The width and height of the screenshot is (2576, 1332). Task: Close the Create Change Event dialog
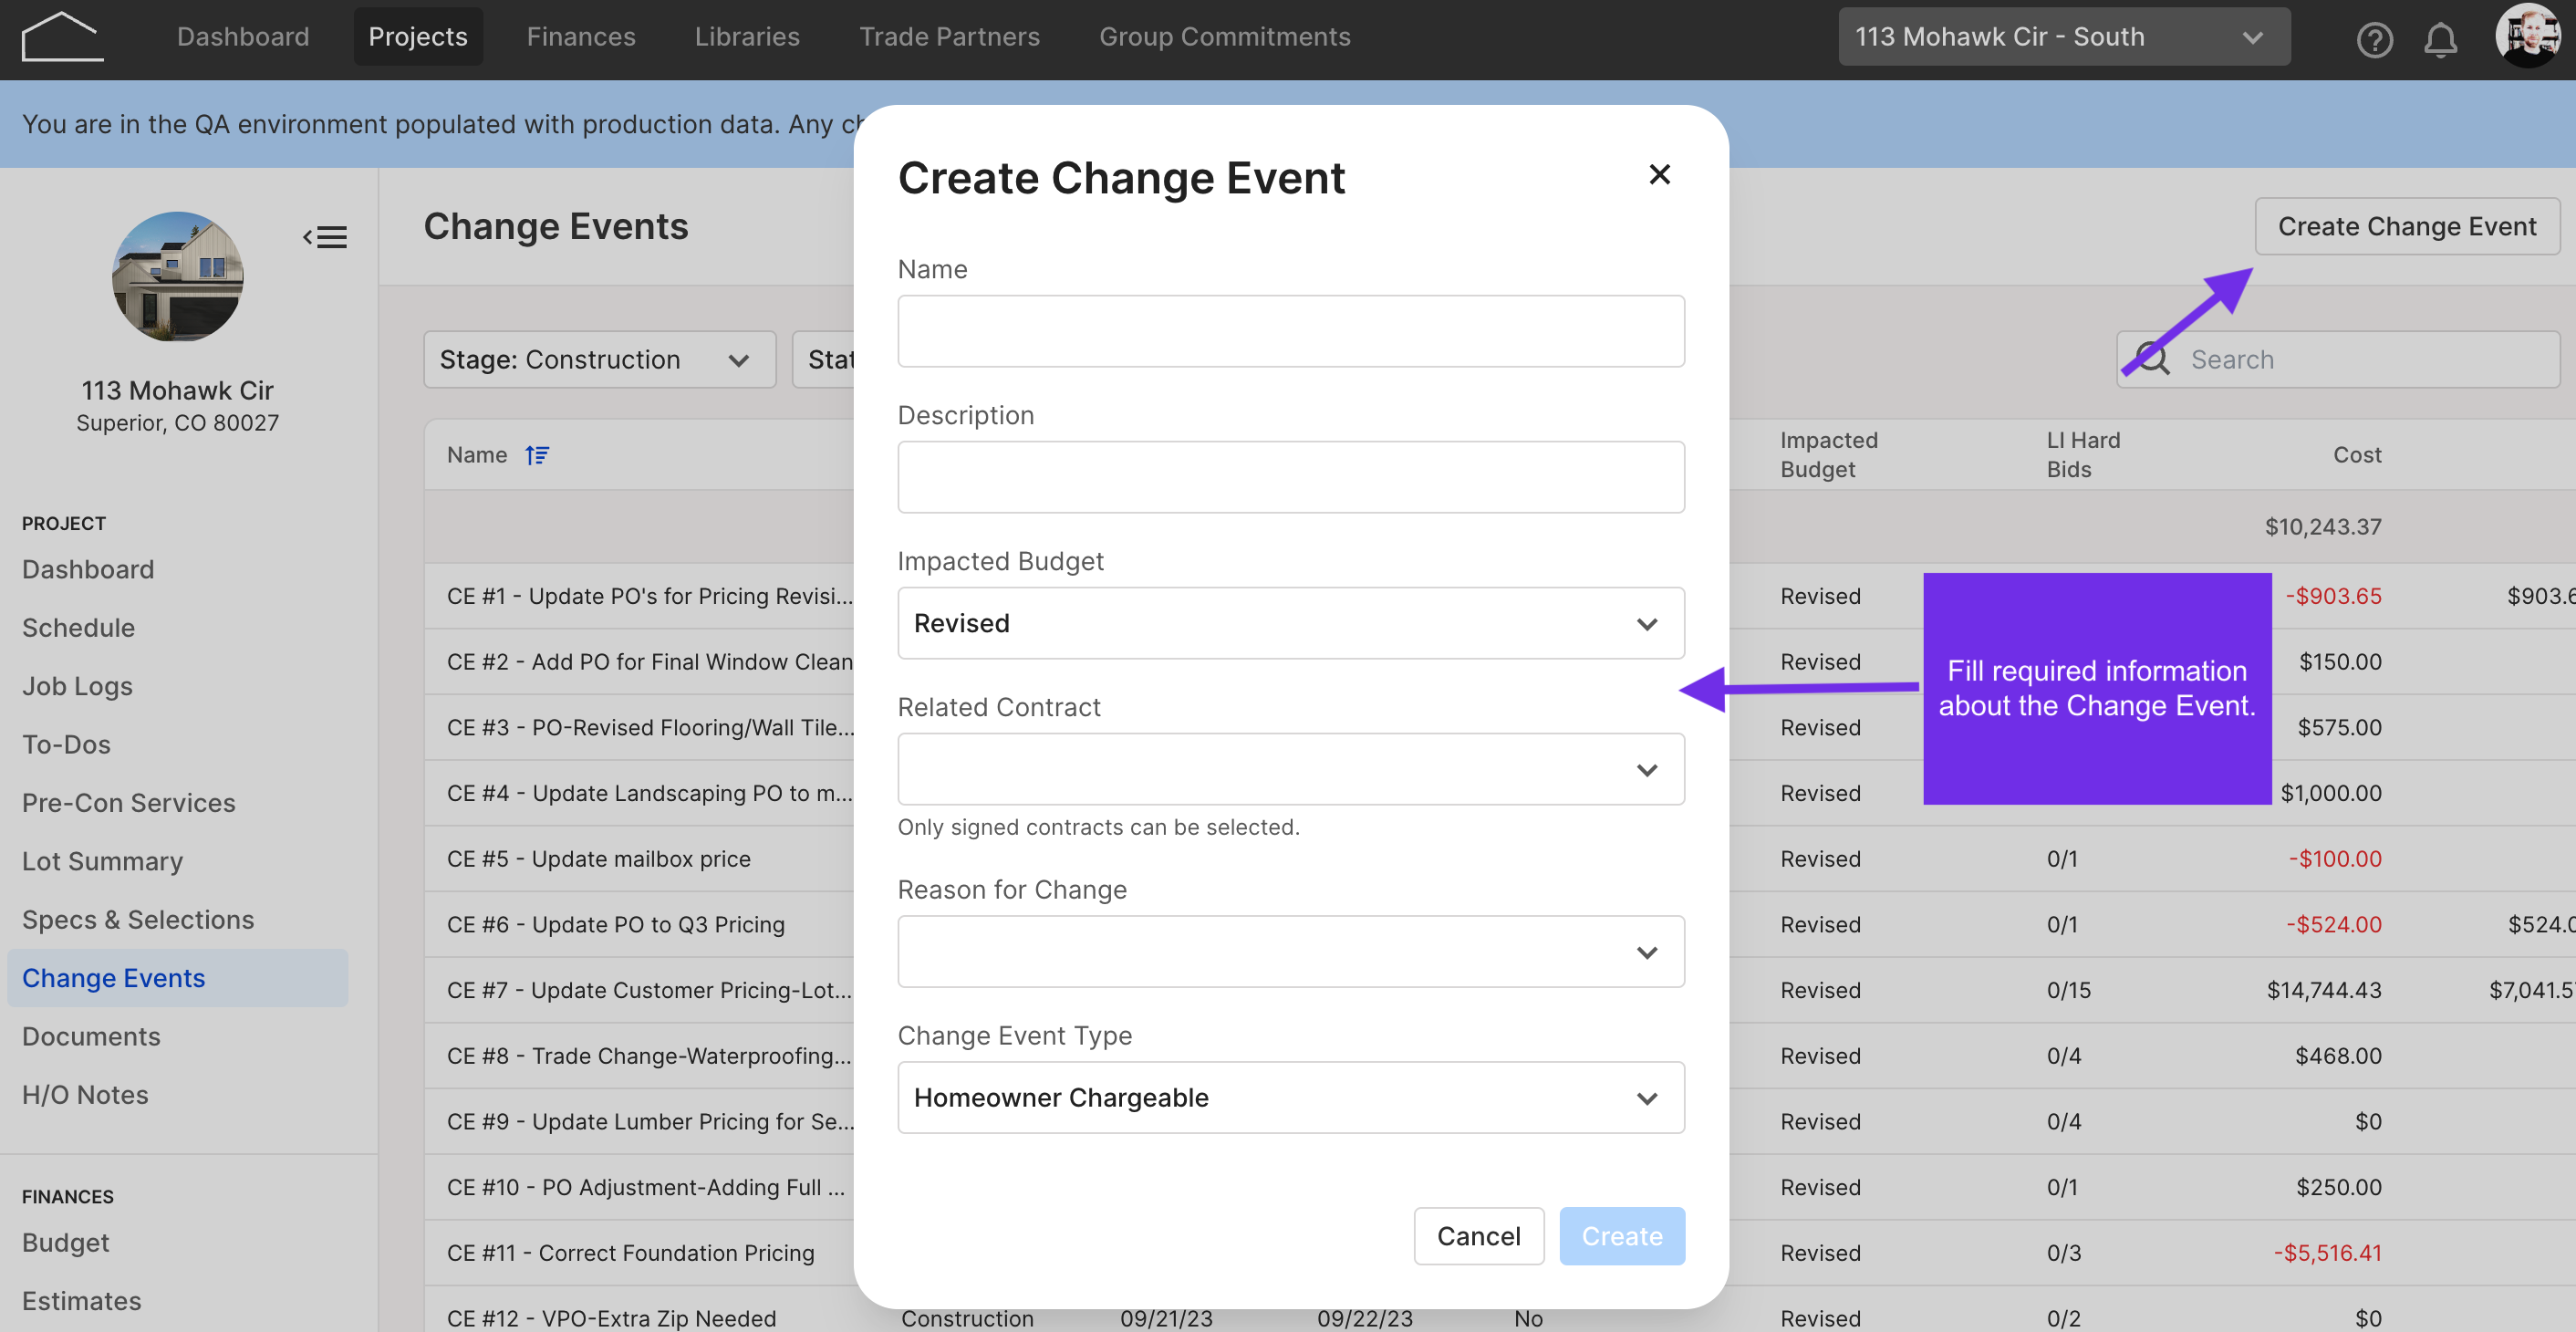point(1660,174)
